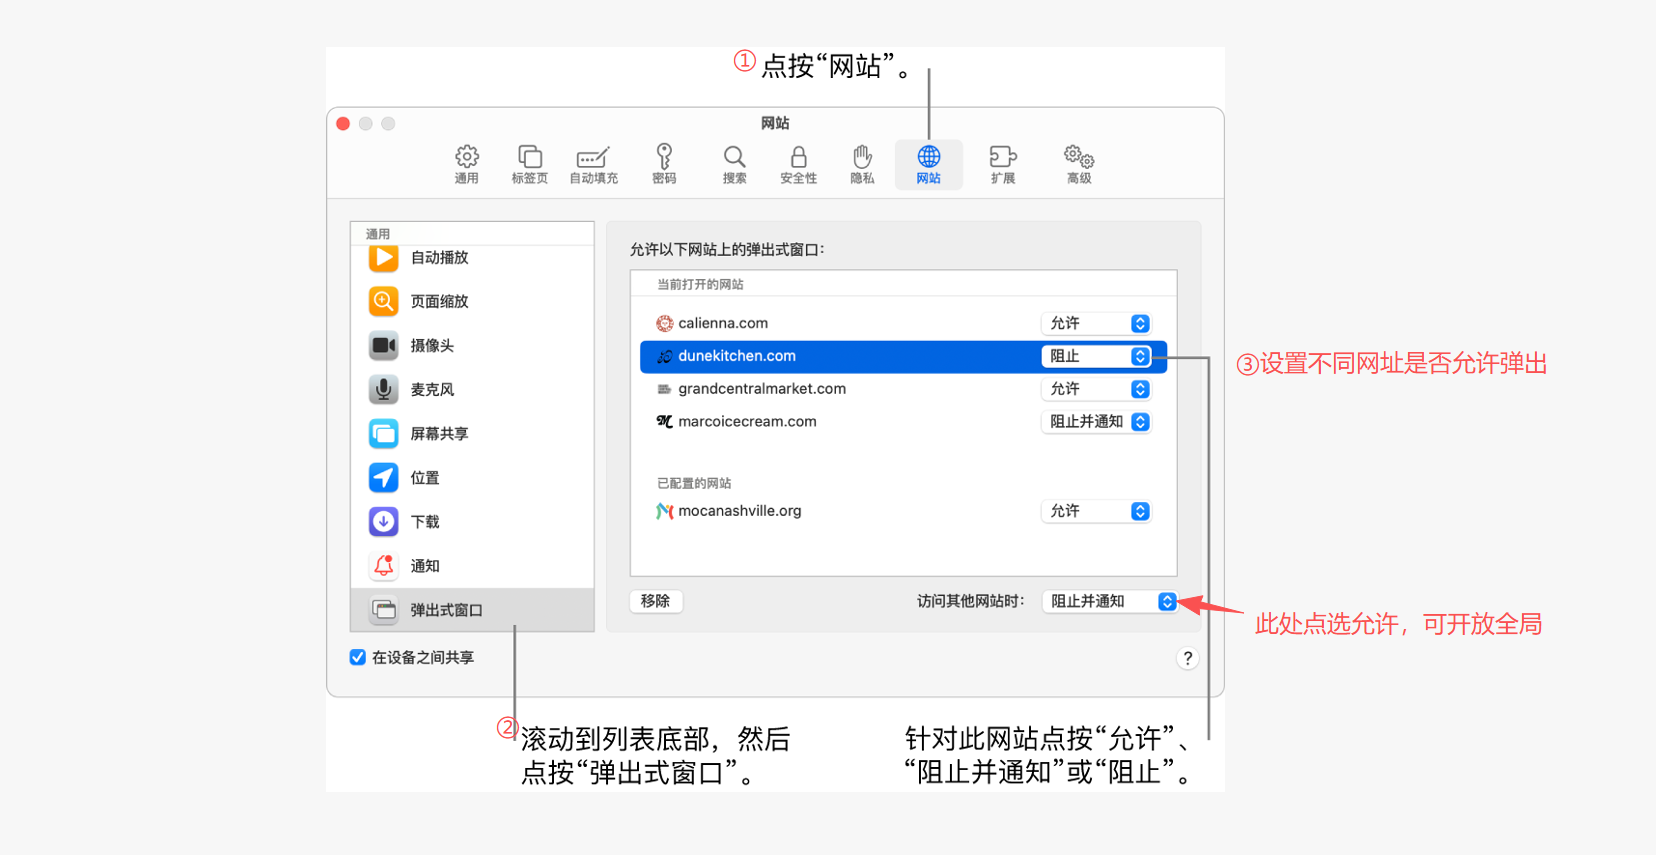
Task: Select 位置 in the sidebar list
Action: click(472, 477)
